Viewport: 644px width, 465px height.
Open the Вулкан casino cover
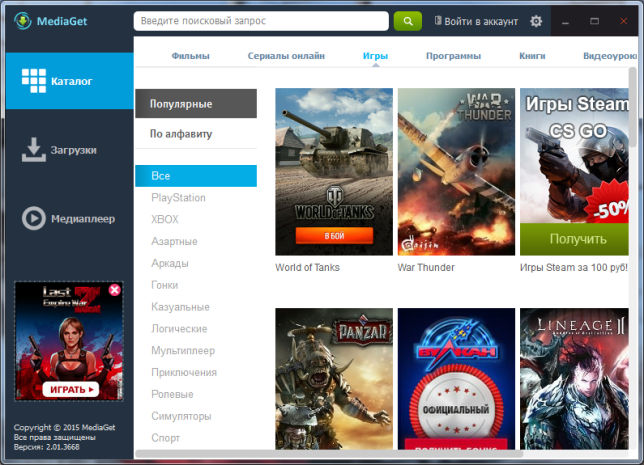click(456, 379)
